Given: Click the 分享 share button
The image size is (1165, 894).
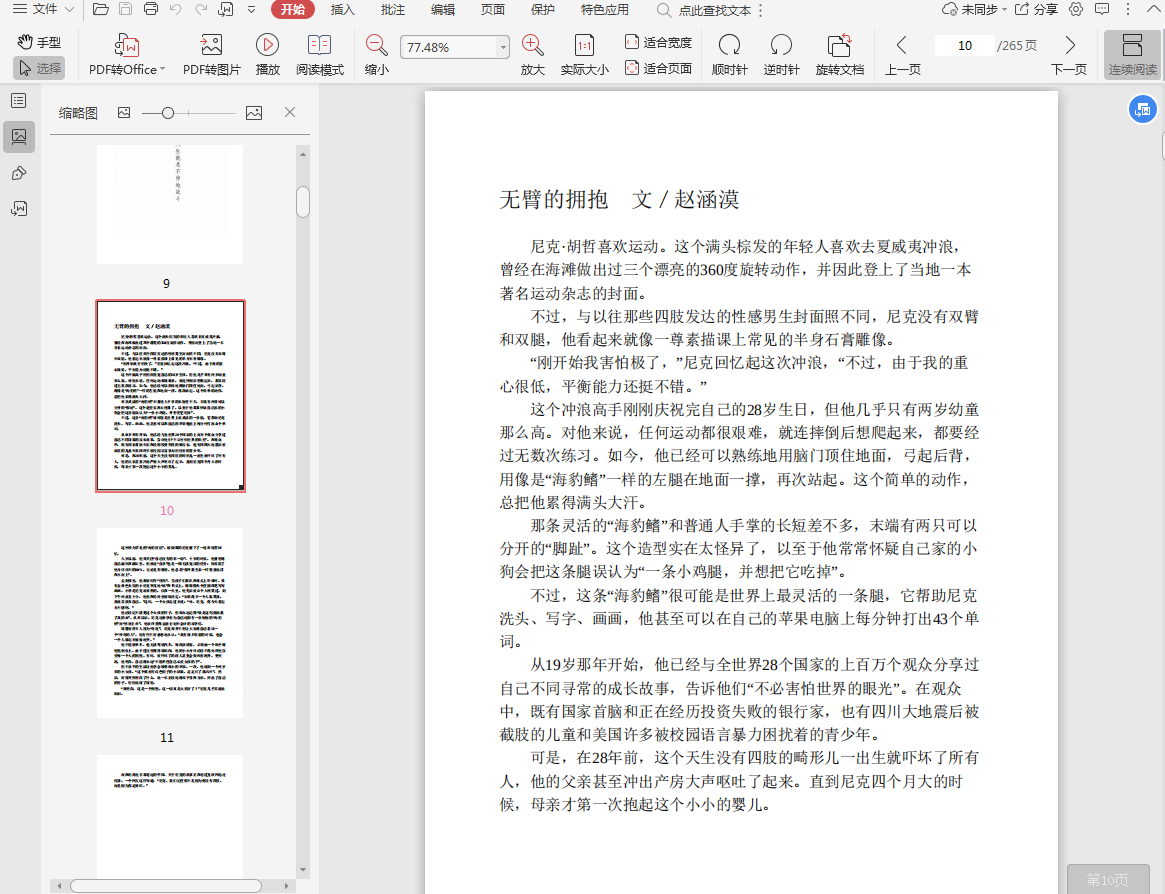Looking at the screenshot, I should click(1036, 10).
